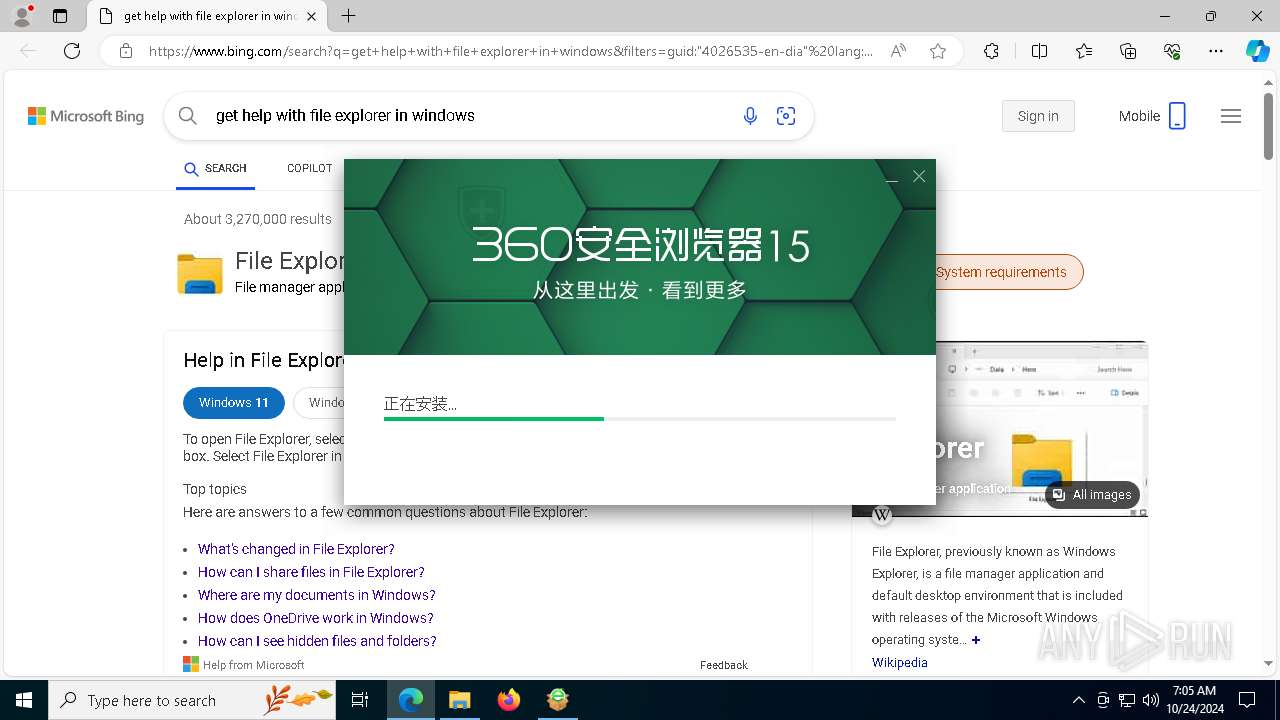Viewport: 1280px width, 720px height.
Task: Close the 360 installer window
Action: 919,176
